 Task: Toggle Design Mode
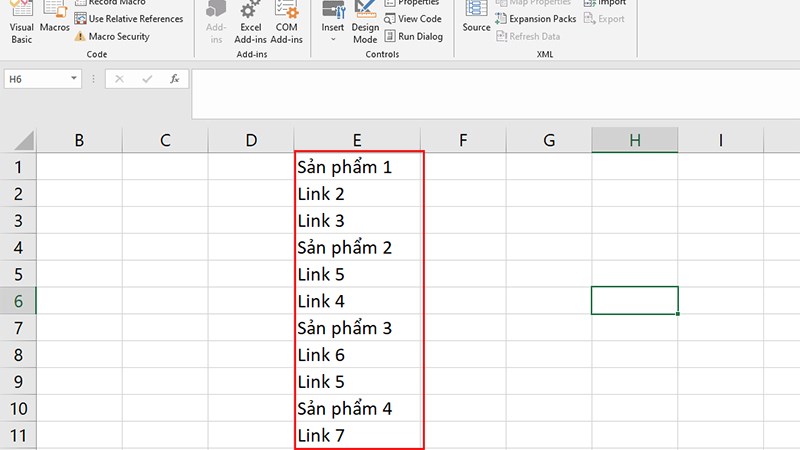pos(365,22)
